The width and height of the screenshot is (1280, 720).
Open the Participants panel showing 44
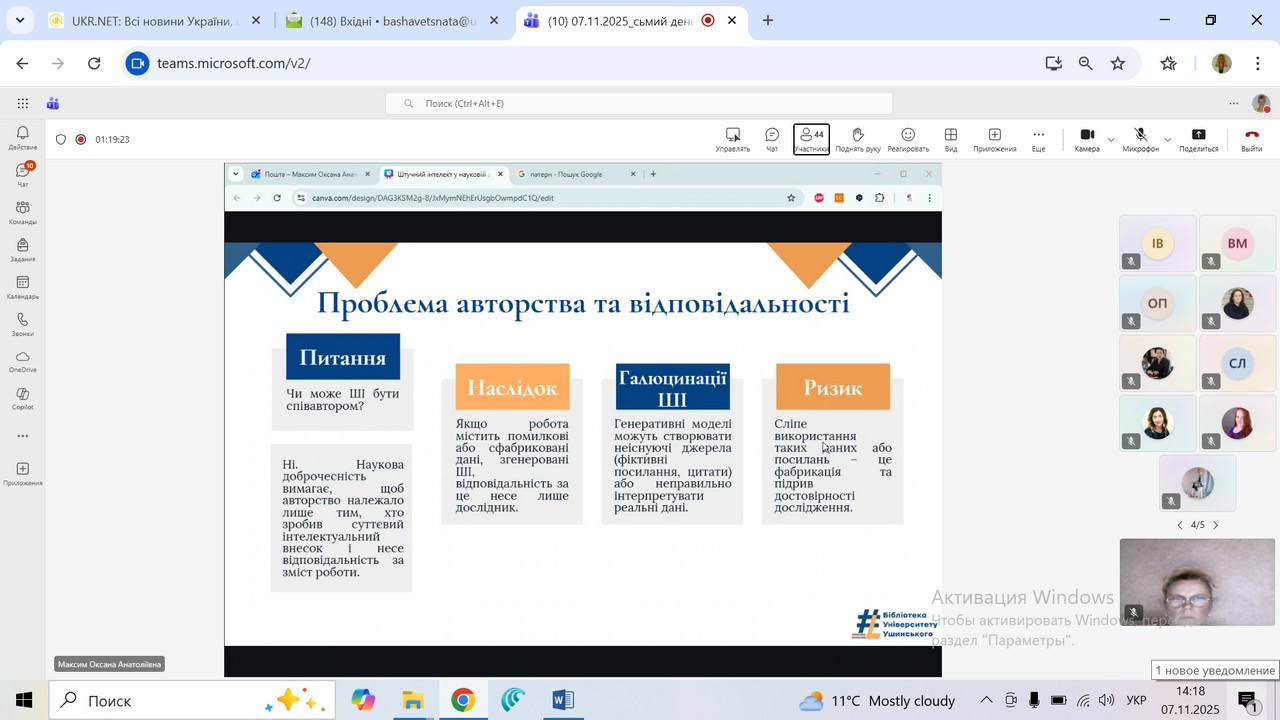[x=811, y=139]
